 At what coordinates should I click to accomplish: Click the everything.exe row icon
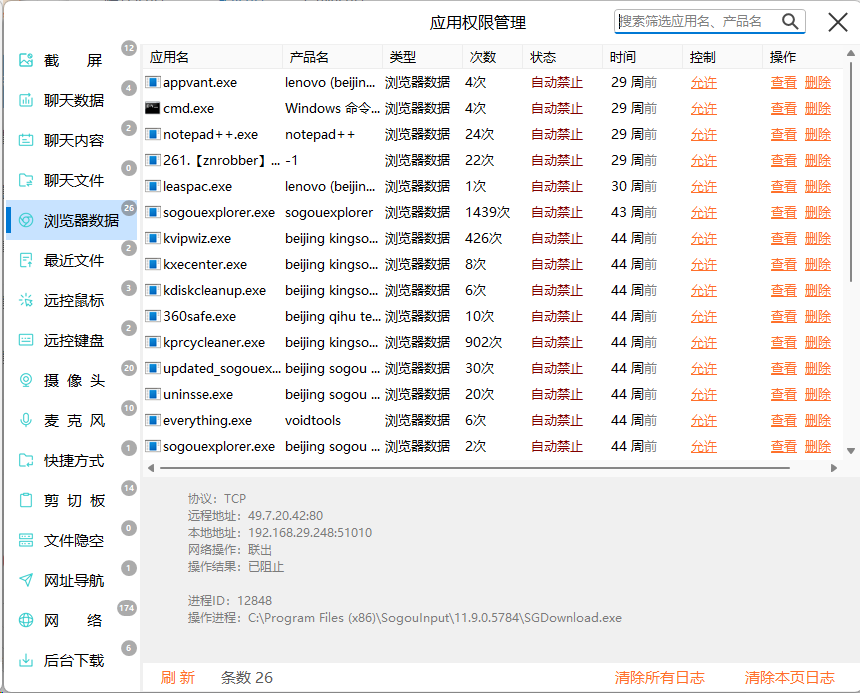pos(152,420)
